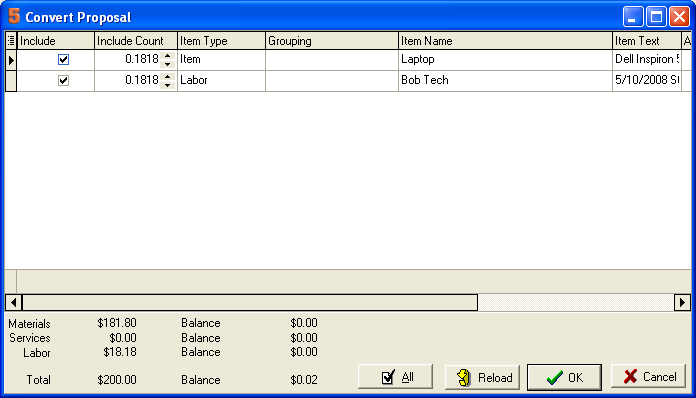696x398 pixels.
Task: Click the Materials amount $181.80
Action: coord(117,323)
